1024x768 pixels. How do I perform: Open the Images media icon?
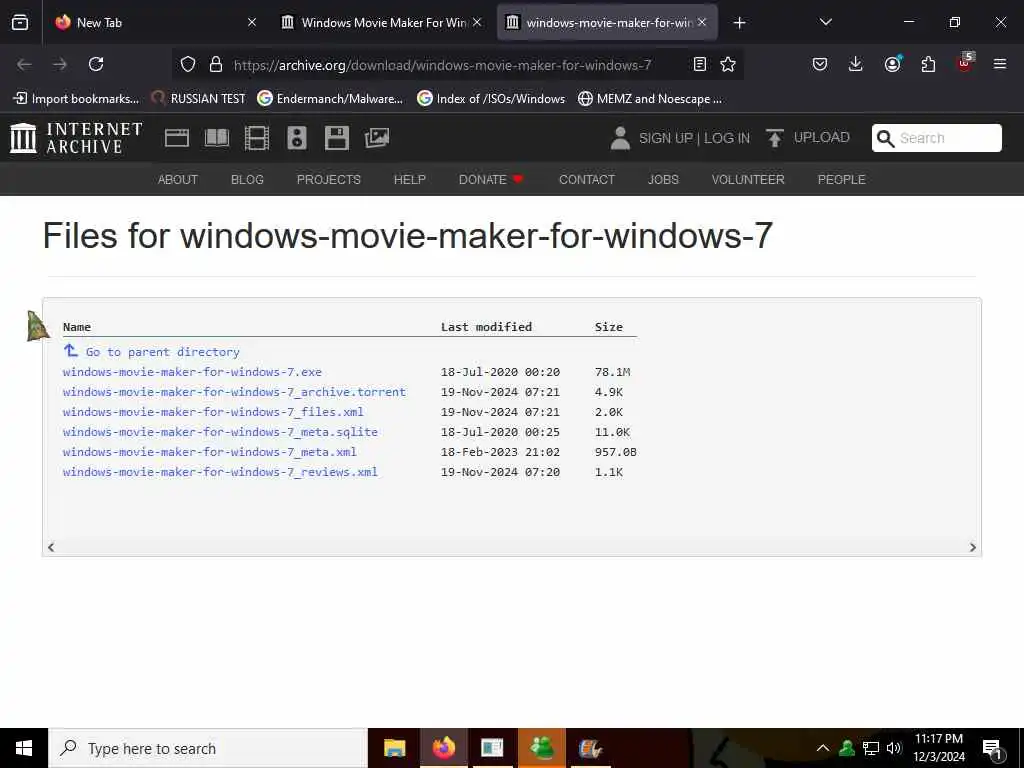point(377,138)
